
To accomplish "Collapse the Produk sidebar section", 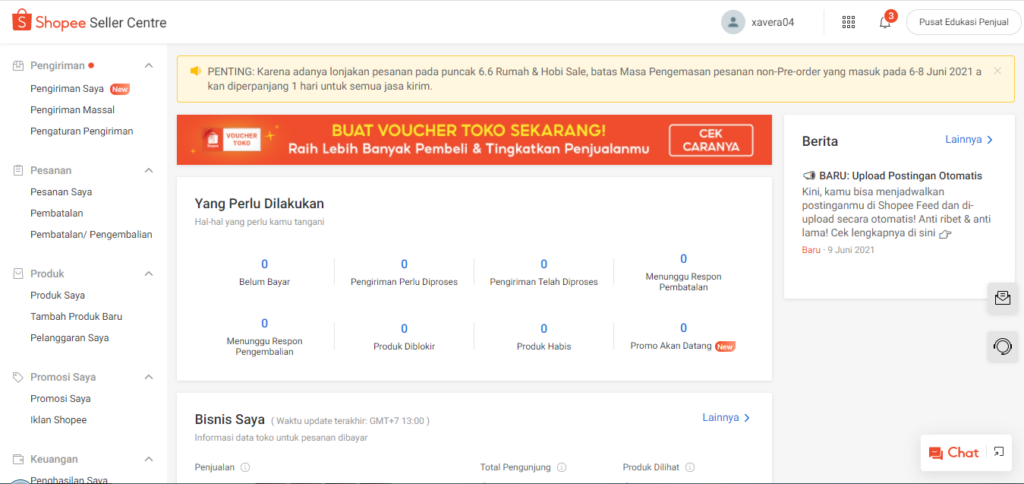I will click(x=149, y=274).
